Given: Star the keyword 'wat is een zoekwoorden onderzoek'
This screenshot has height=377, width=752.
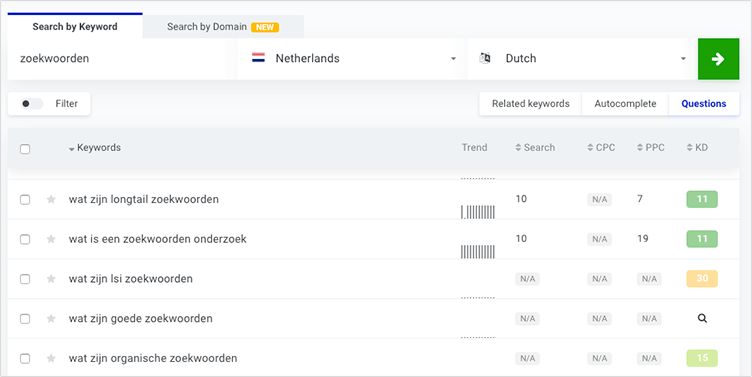Looking at the screenshot, I should tap(51, 239).
